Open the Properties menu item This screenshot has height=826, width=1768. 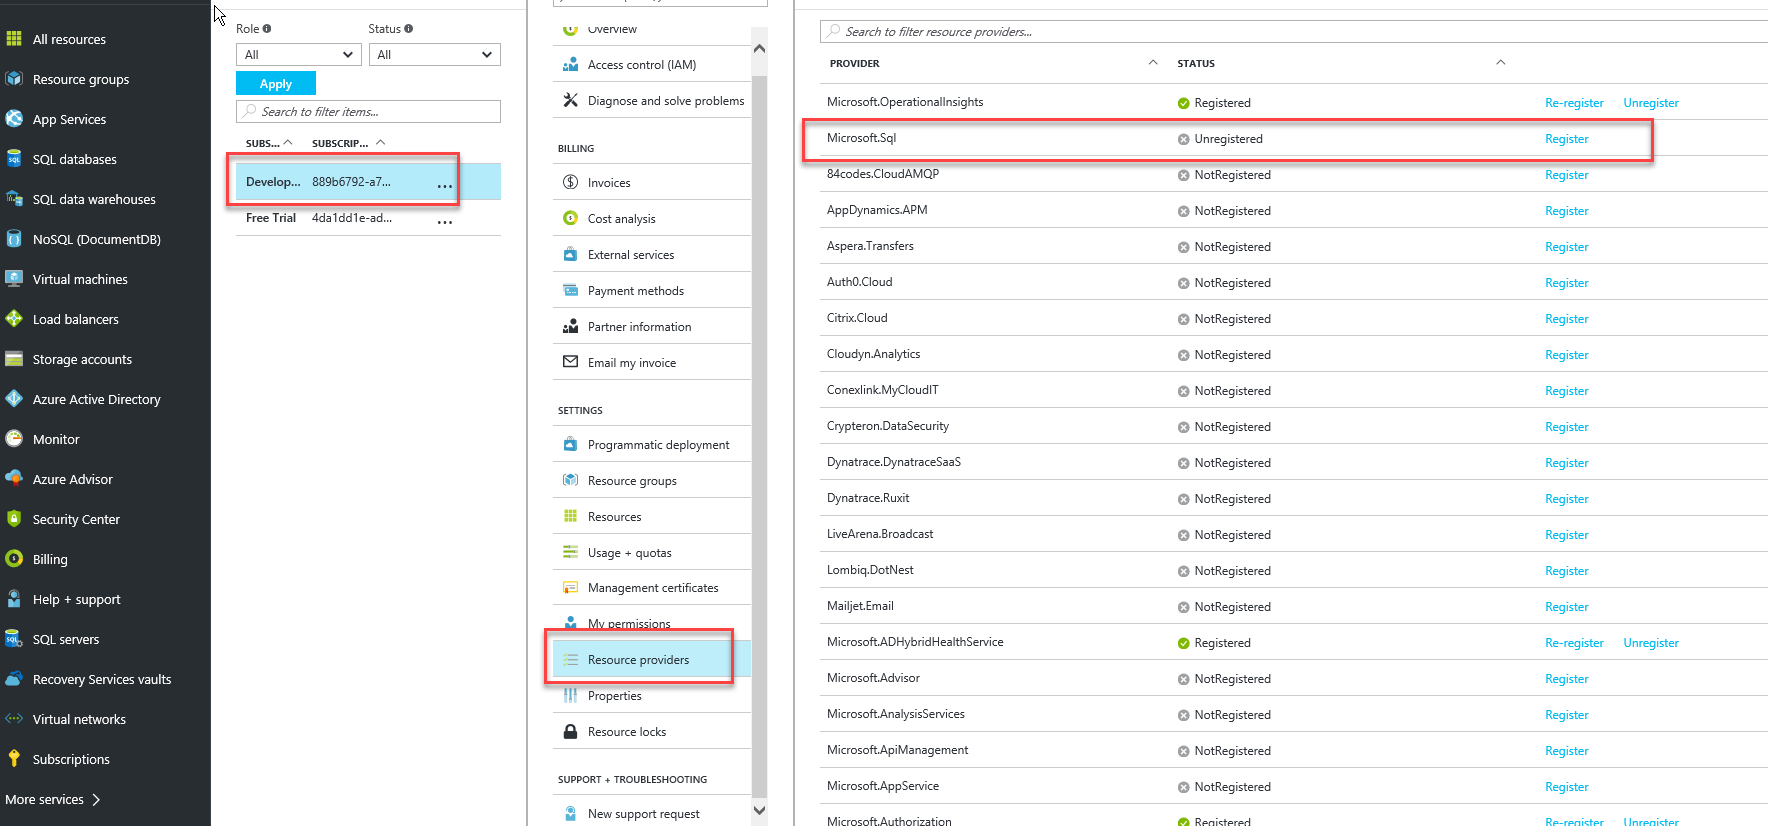(x=651, y=695)
